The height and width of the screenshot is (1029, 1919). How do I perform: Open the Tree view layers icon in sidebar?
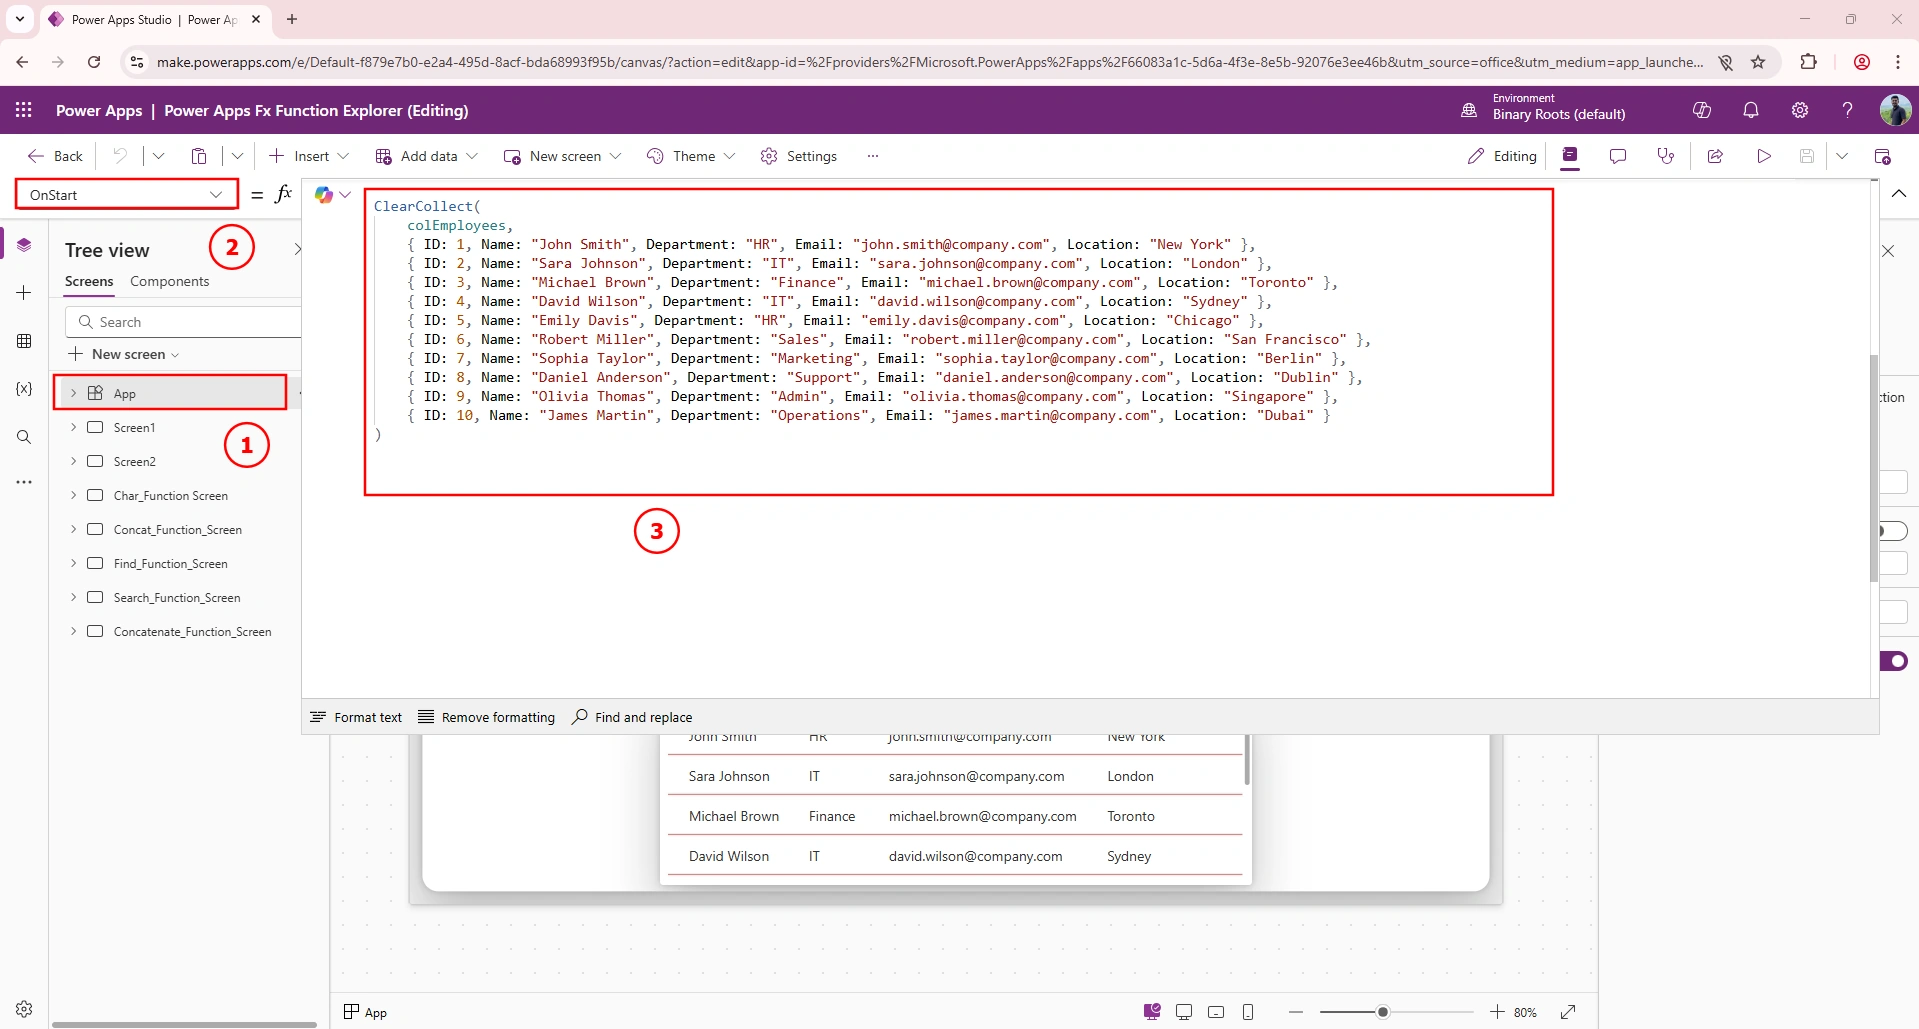[24, 245]
